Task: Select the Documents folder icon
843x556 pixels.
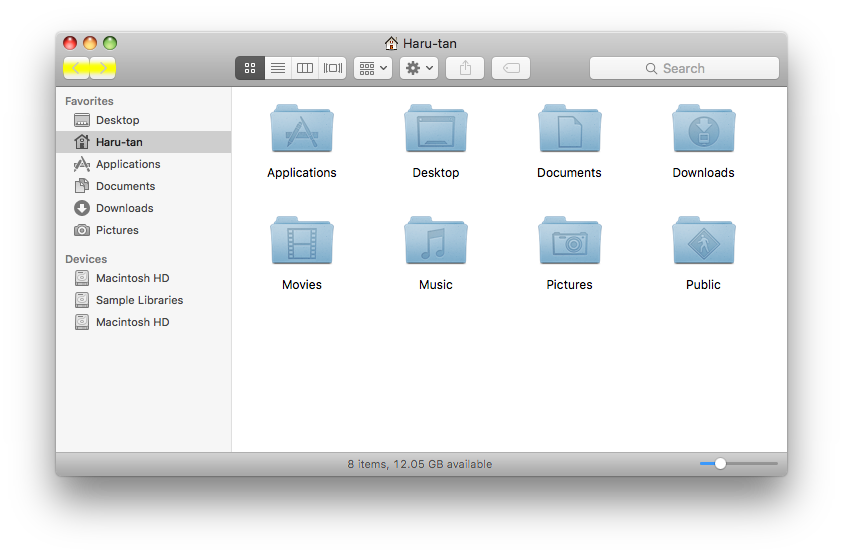Action: coord(570,129)
